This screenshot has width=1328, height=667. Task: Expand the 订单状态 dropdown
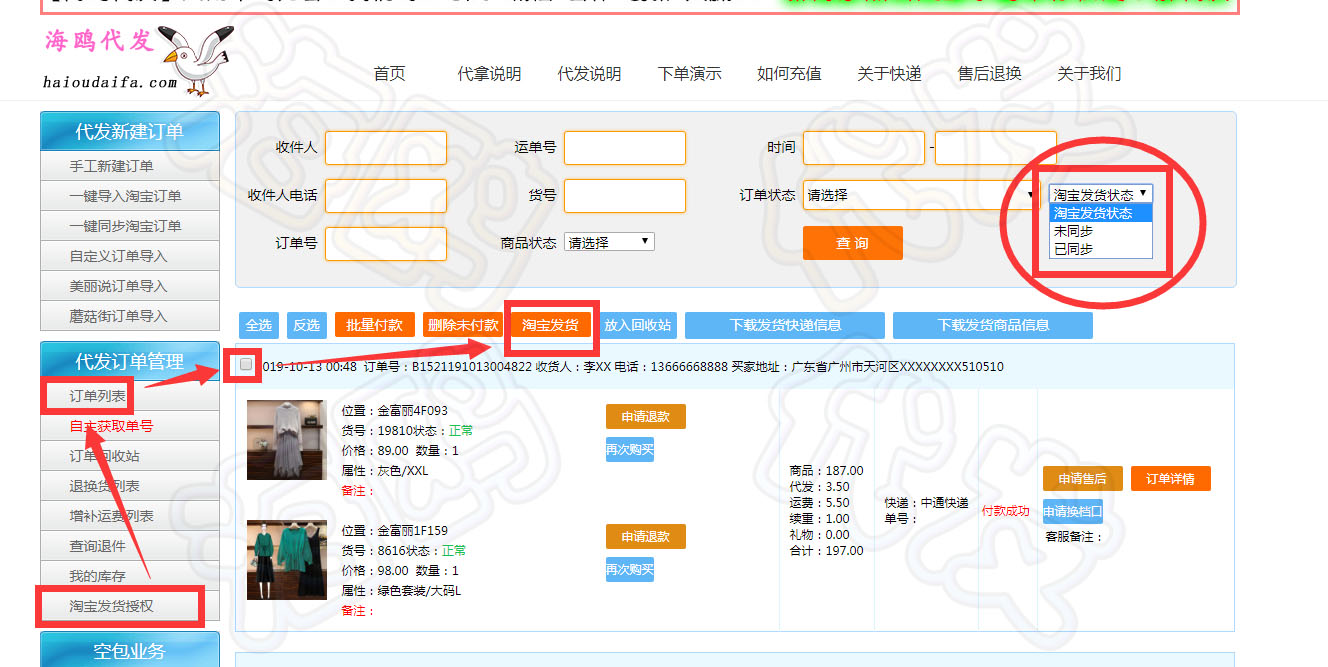(x=920, y=195)
